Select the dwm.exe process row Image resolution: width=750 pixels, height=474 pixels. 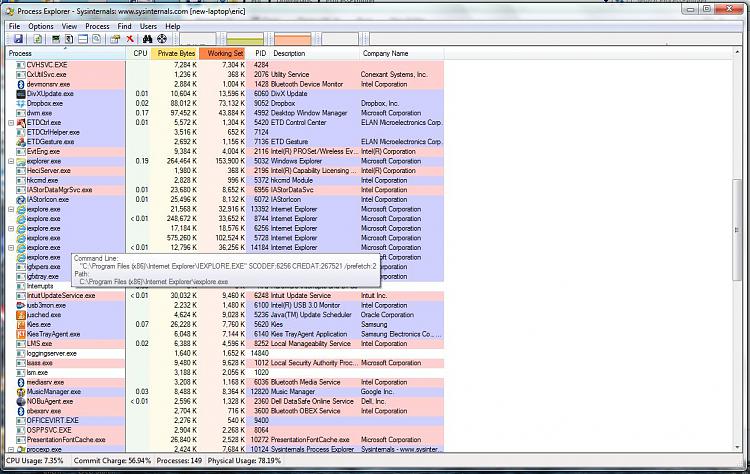pos(225,113)
